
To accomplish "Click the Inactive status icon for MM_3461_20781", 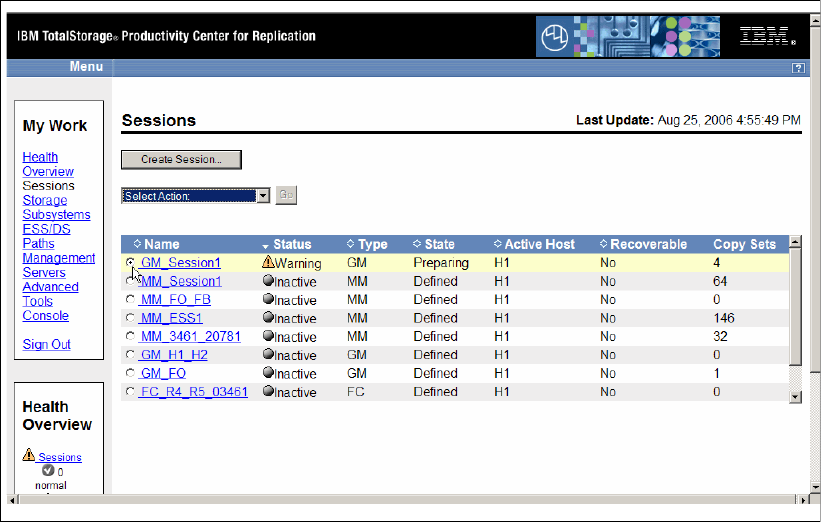I will (268, 336).
